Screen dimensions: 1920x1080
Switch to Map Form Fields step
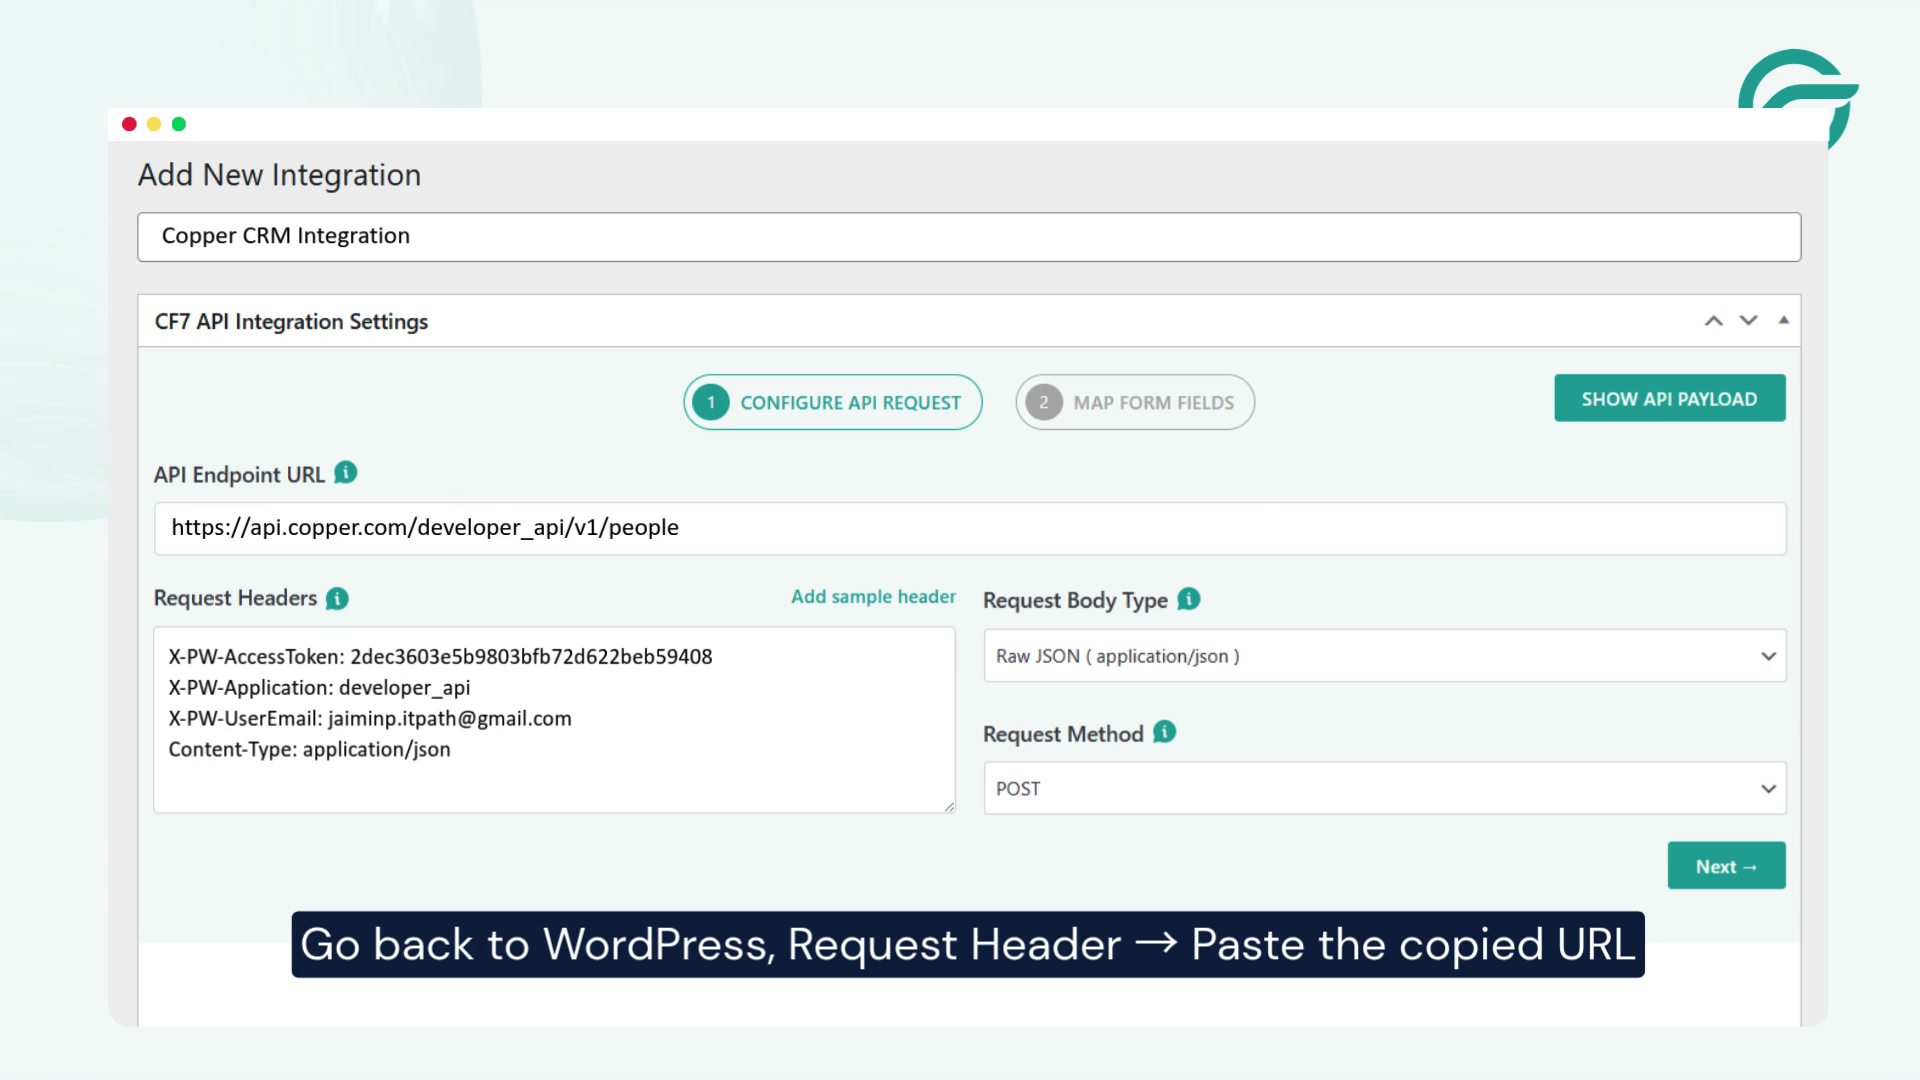tap(1135, 402)
